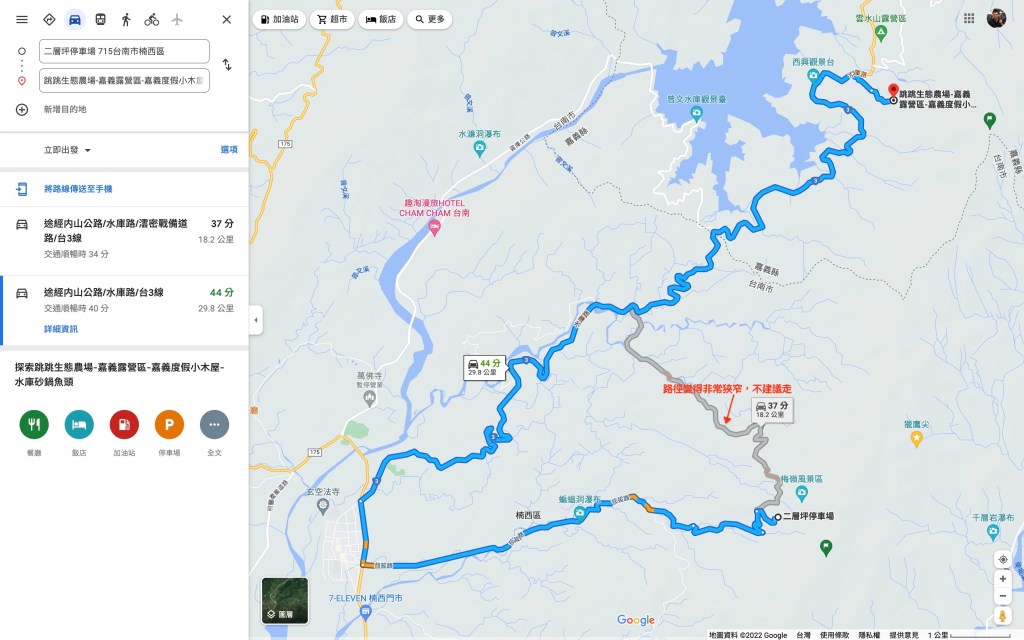Swap origin and destination with reverse arrows
Screen dimensions: 1024x640
click(x=227, y=65)
